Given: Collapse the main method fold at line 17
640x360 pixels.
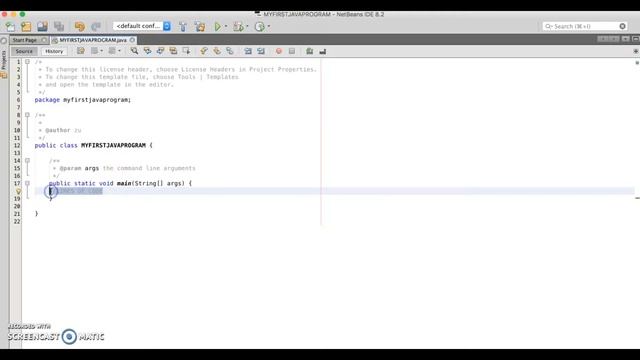Looking at the screenshot, I should pyautogui.click(x=27, y=183).
